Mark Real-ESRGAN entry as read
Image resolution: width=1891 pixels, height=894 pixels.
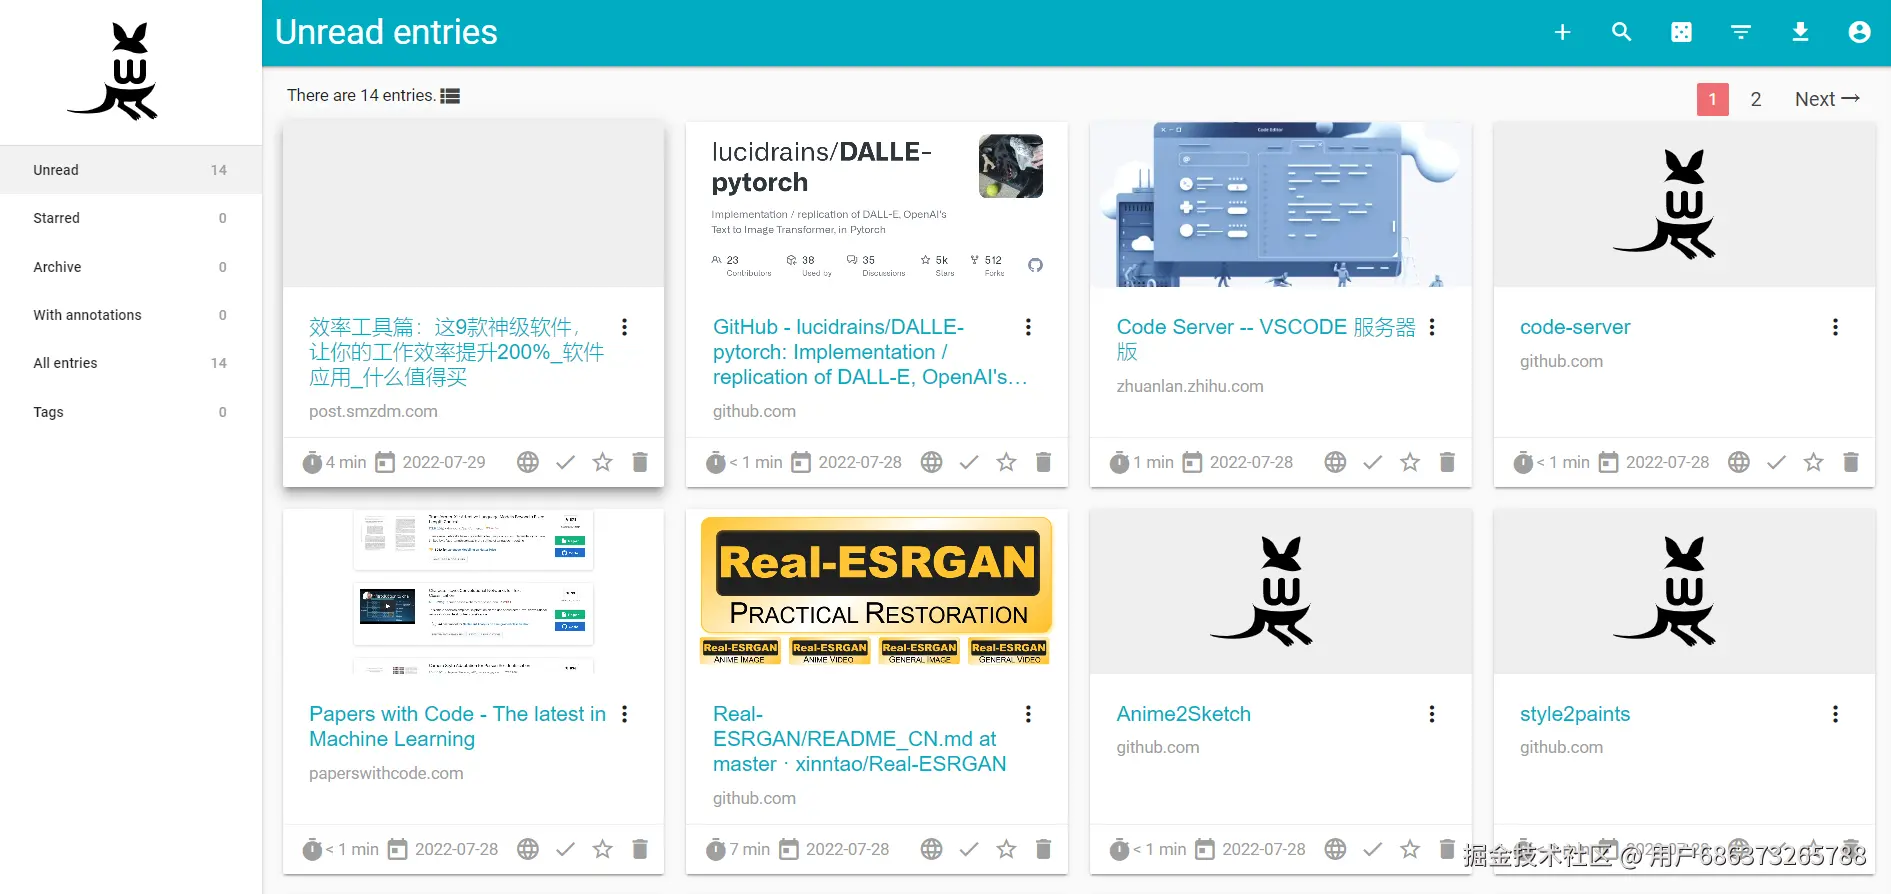[969, 849]
